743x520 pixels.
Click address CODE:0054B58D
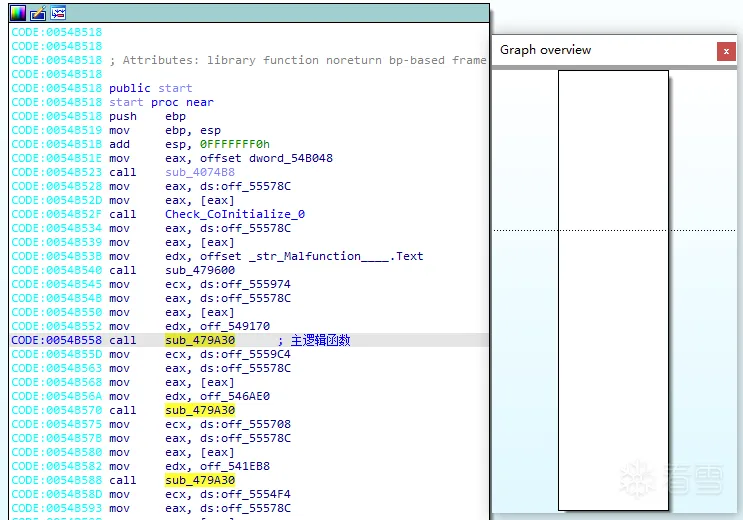pyautogui.click(x=56, y=494)
